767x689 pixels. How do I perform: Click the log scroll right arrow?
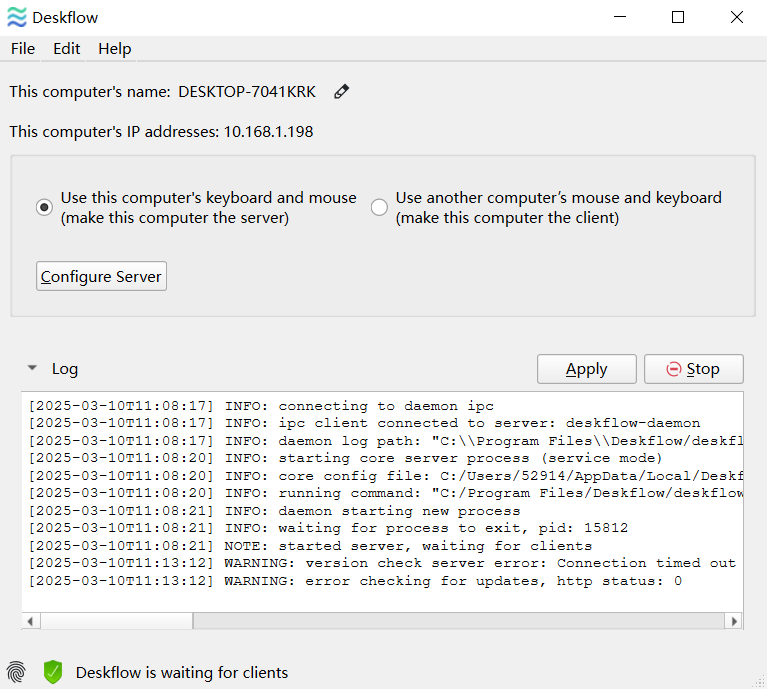tap(734, 621)
